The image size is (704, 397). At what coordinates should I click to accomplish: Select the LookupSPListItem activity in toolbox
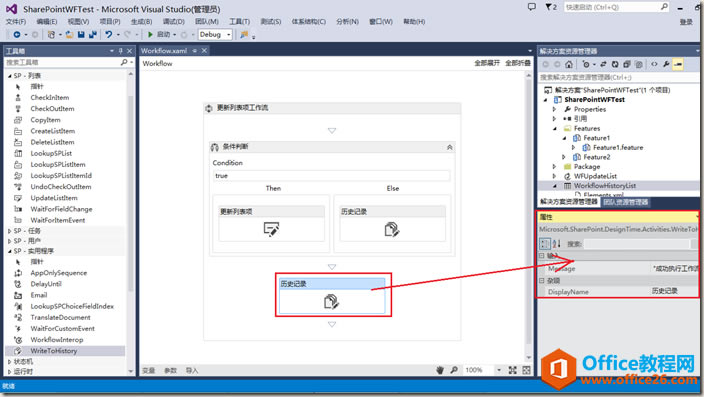click(57, 164)
